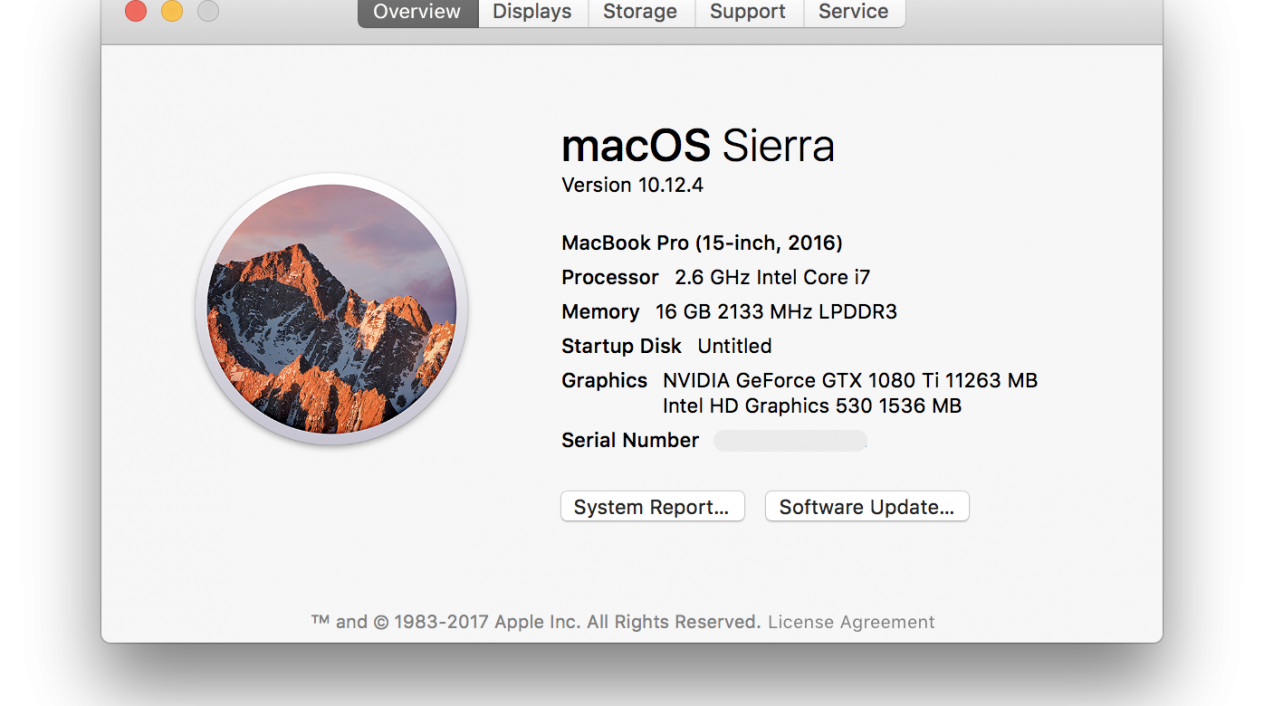
Task: Close the About This Mac window
Action: coord(136,11)
